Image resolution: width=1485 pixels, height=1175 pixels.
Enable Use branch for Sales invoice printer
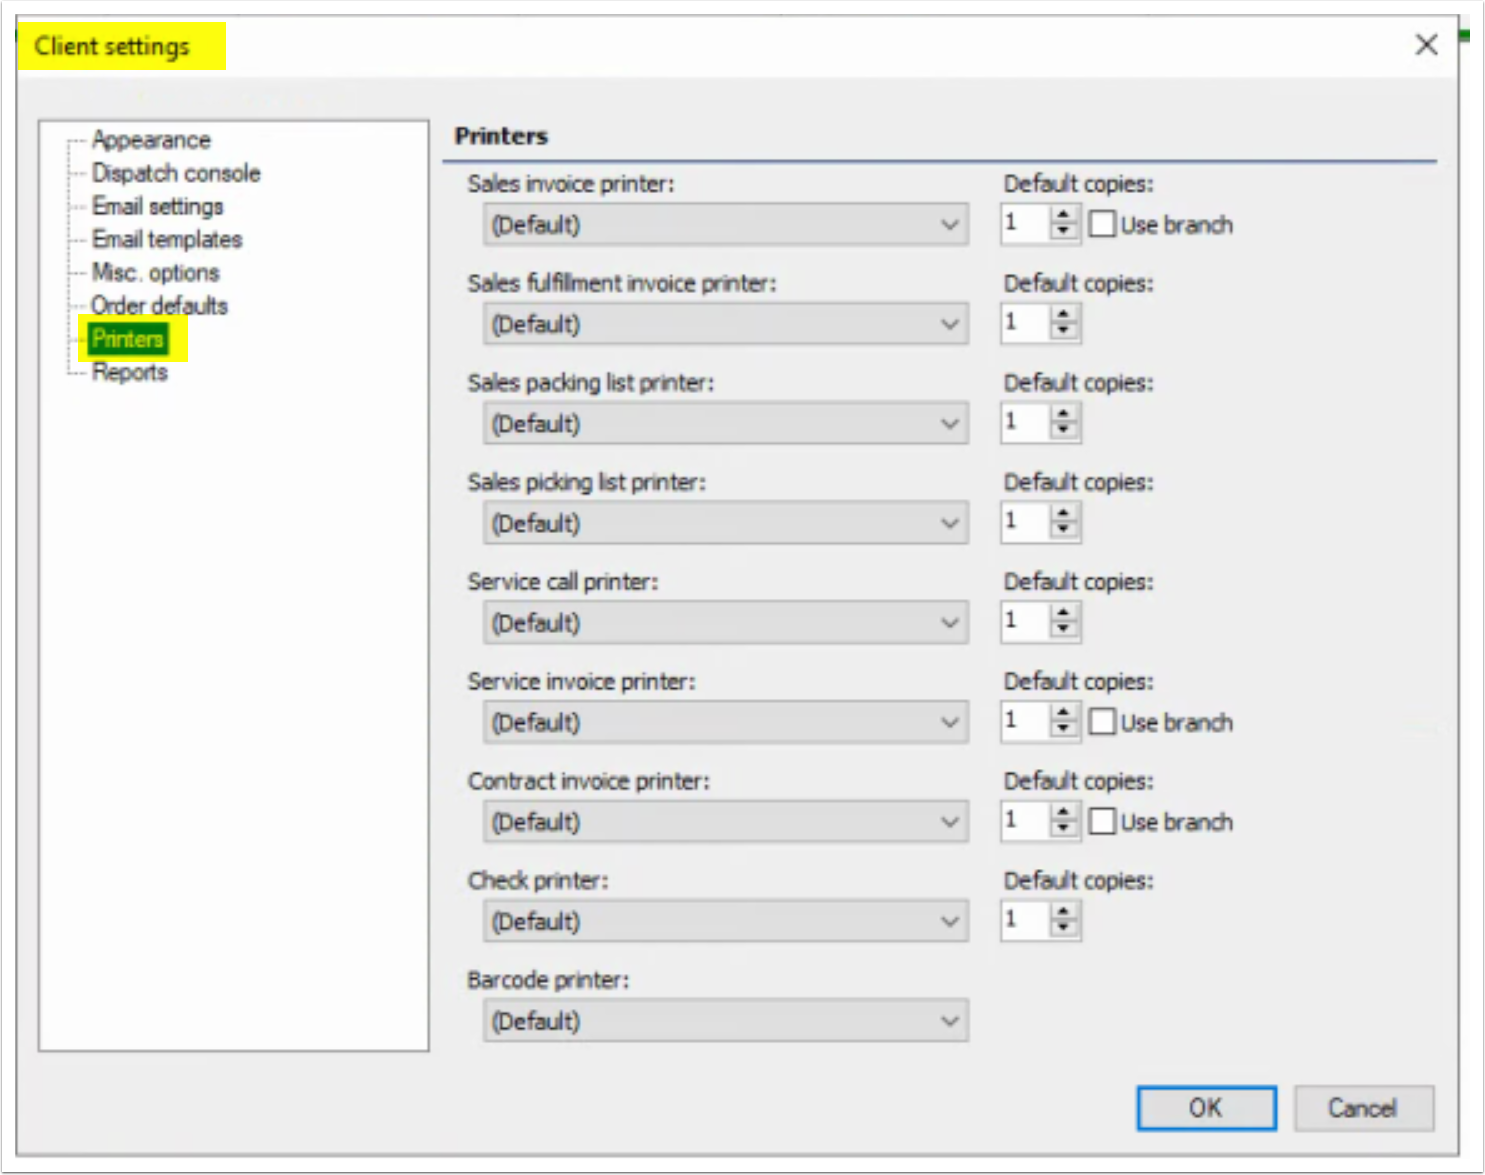(1103, 224)
